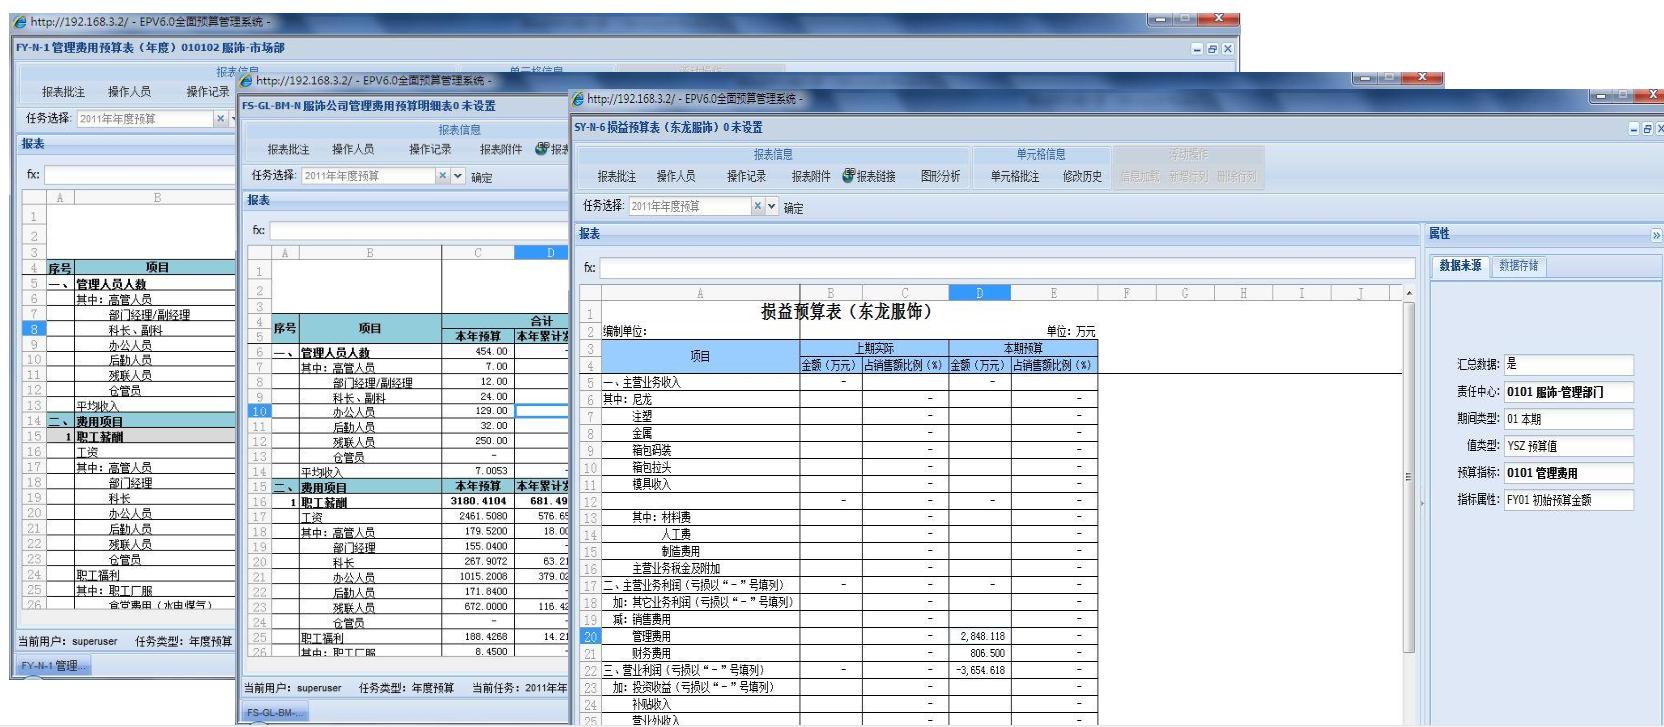1664x727 pixels.
Task: Switch to the 数据存储 tab
Action: click(1519, 266)
